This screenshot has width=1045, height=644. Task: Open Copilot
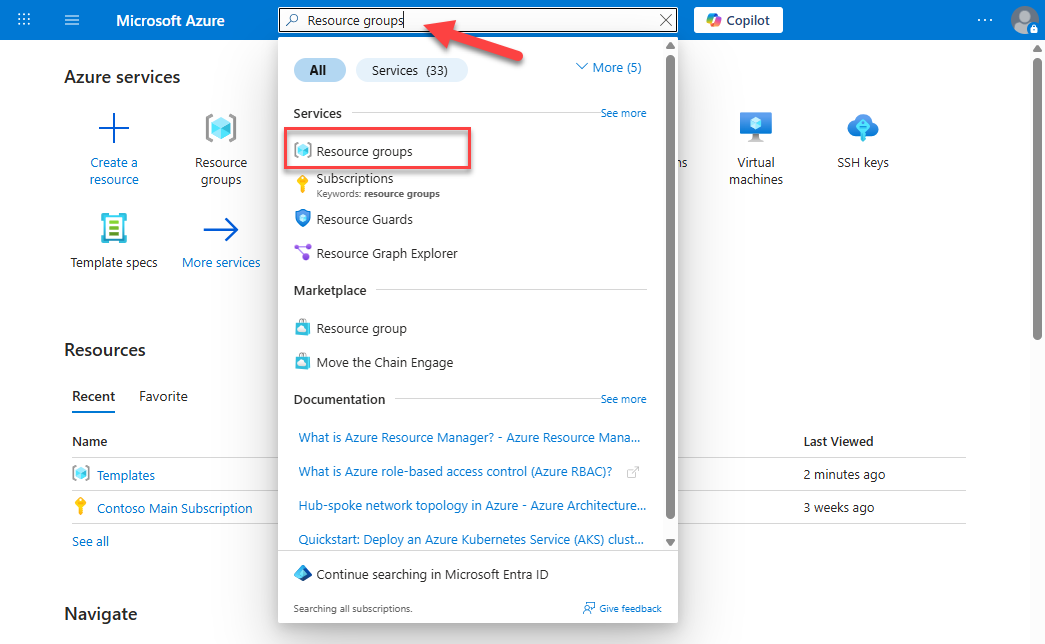tap(738, 20)
